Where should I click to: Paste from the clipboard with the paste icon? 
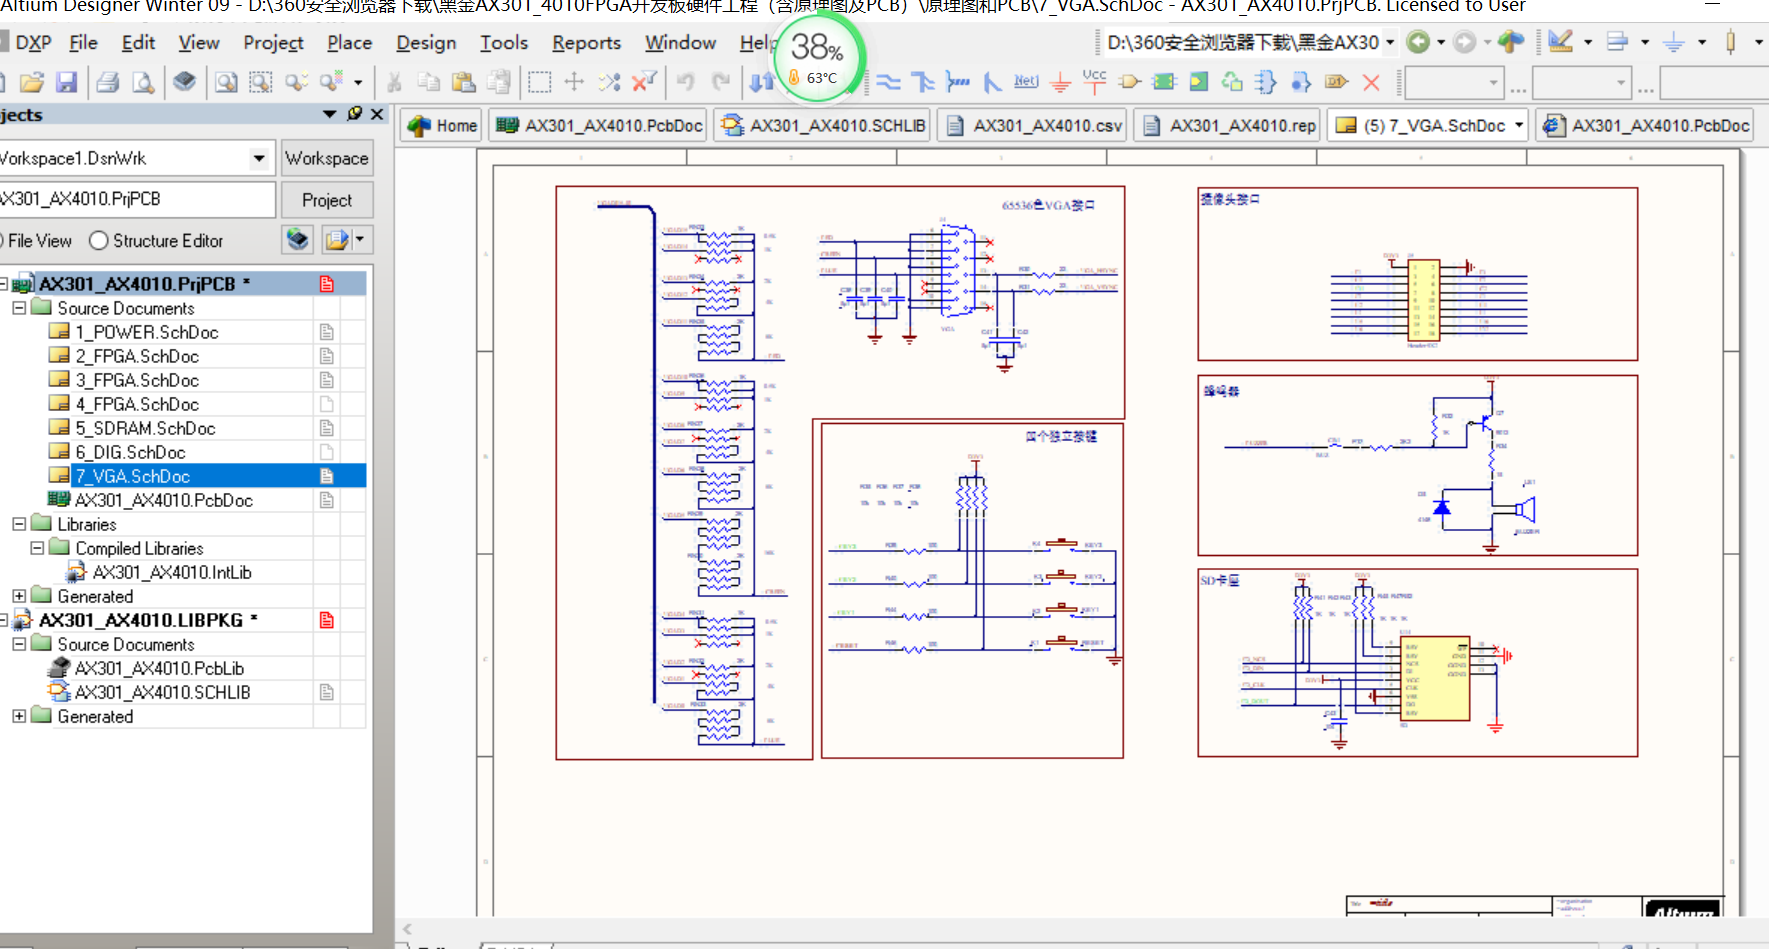463,82
